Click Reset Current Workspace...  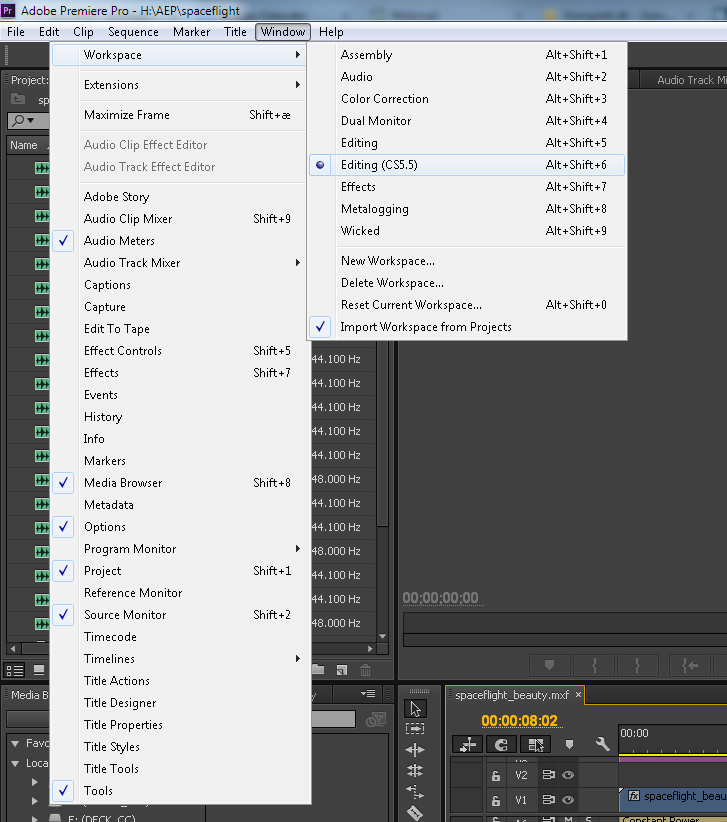click(x=466, y=305)
